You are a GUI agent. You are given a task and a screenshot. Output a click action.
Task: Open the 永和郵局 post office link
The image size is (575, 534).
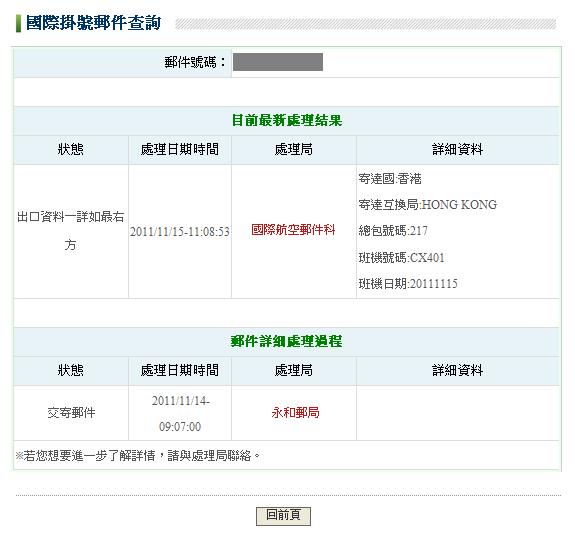point(295,413)
